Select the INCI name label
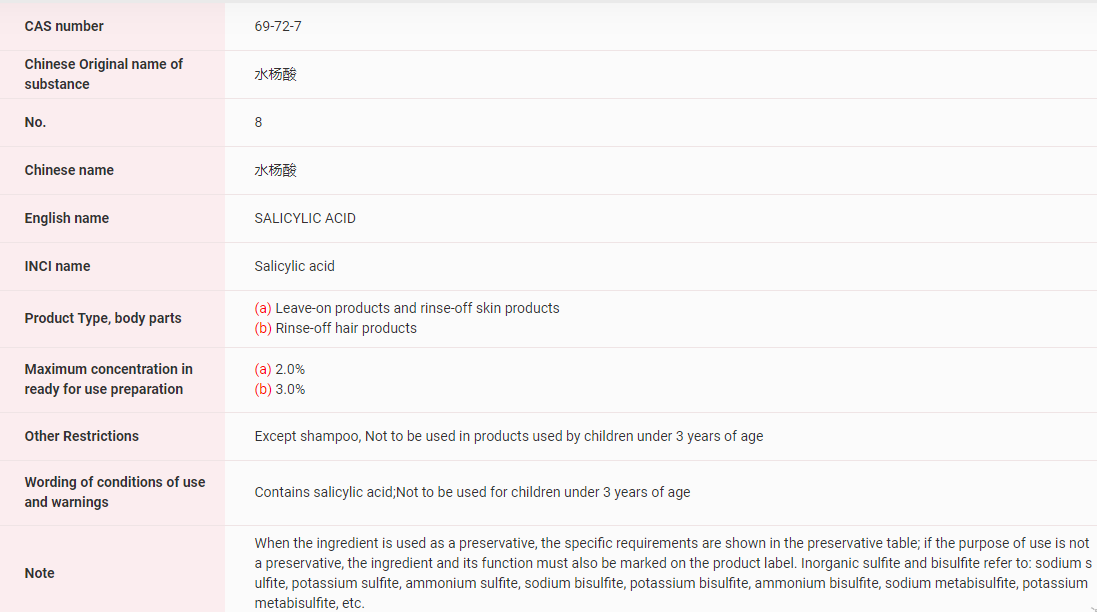Image resolution: width=1097 pixels, height=612 pixels. [x=57, y=266]
